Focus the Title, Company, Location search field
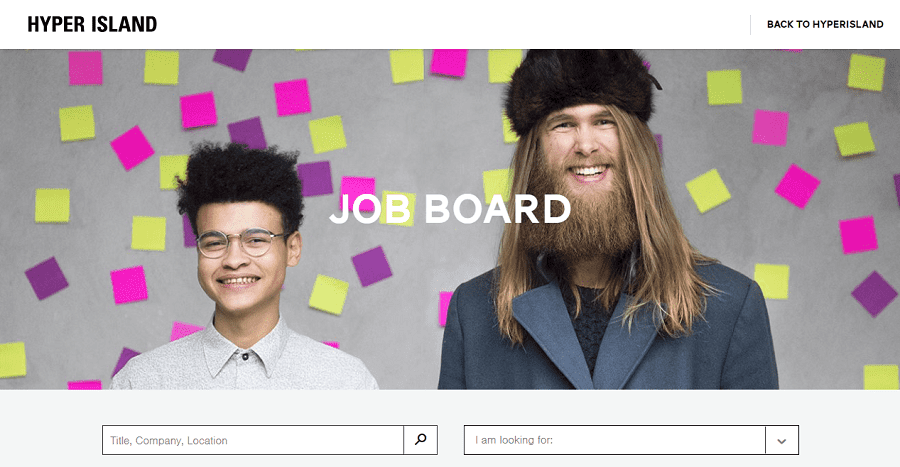 pyautogui.click(x=253, y=440)
